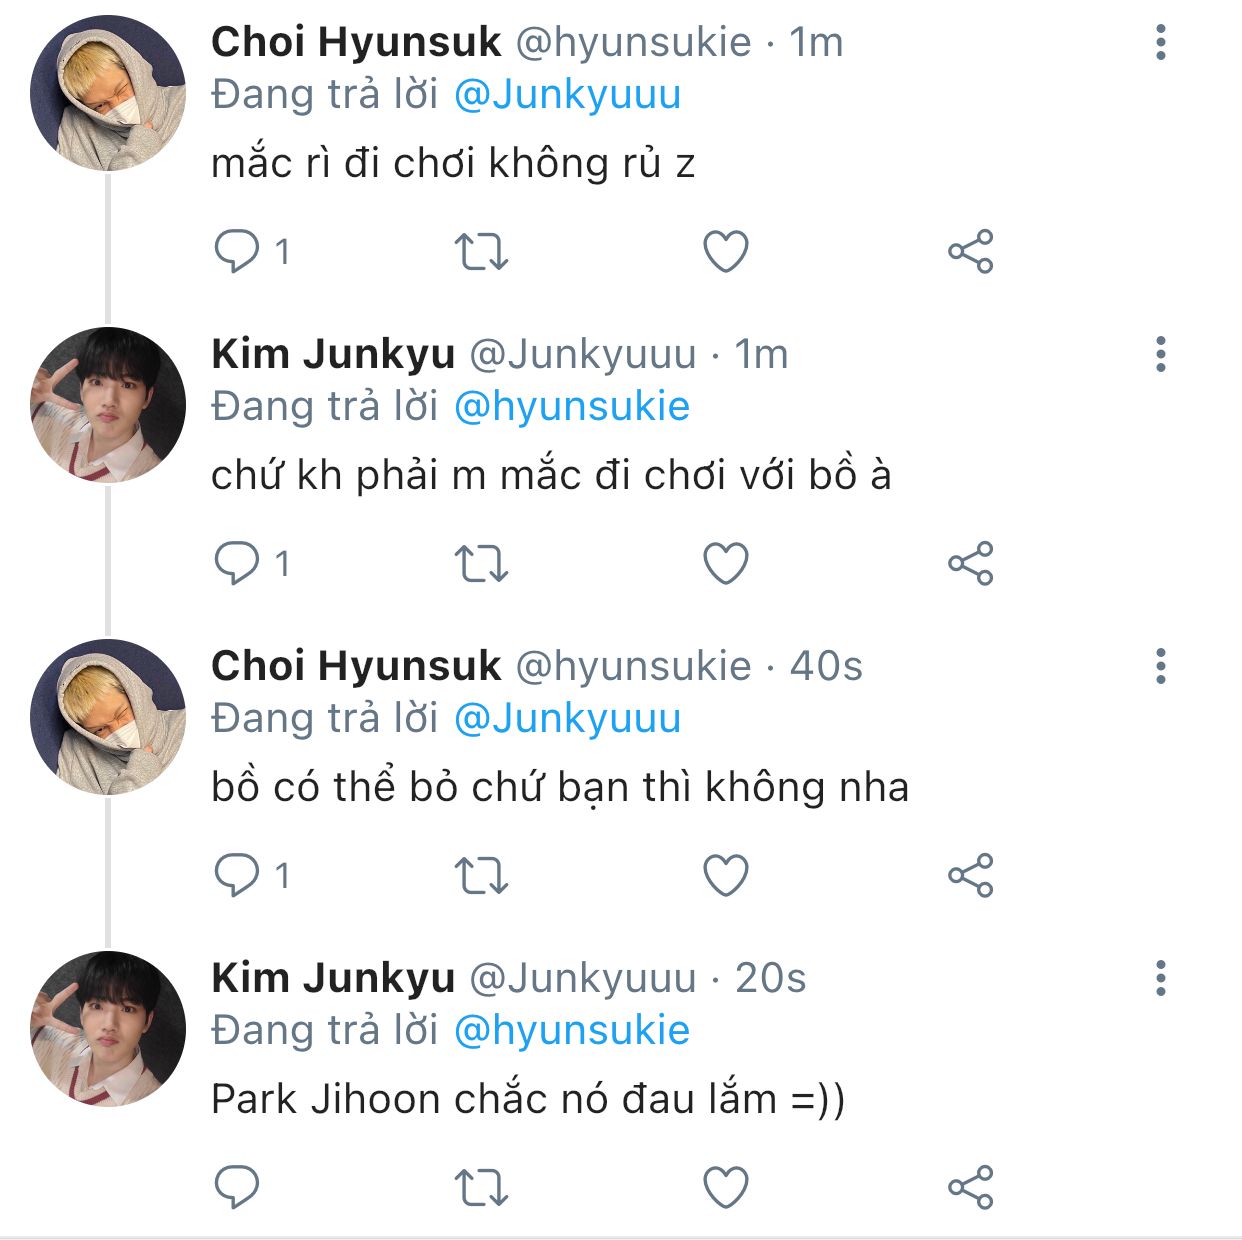Open @Junkyuuu mention link in first tweet
Viewport: 1242px width, 1240px height.
coord(567,95)
